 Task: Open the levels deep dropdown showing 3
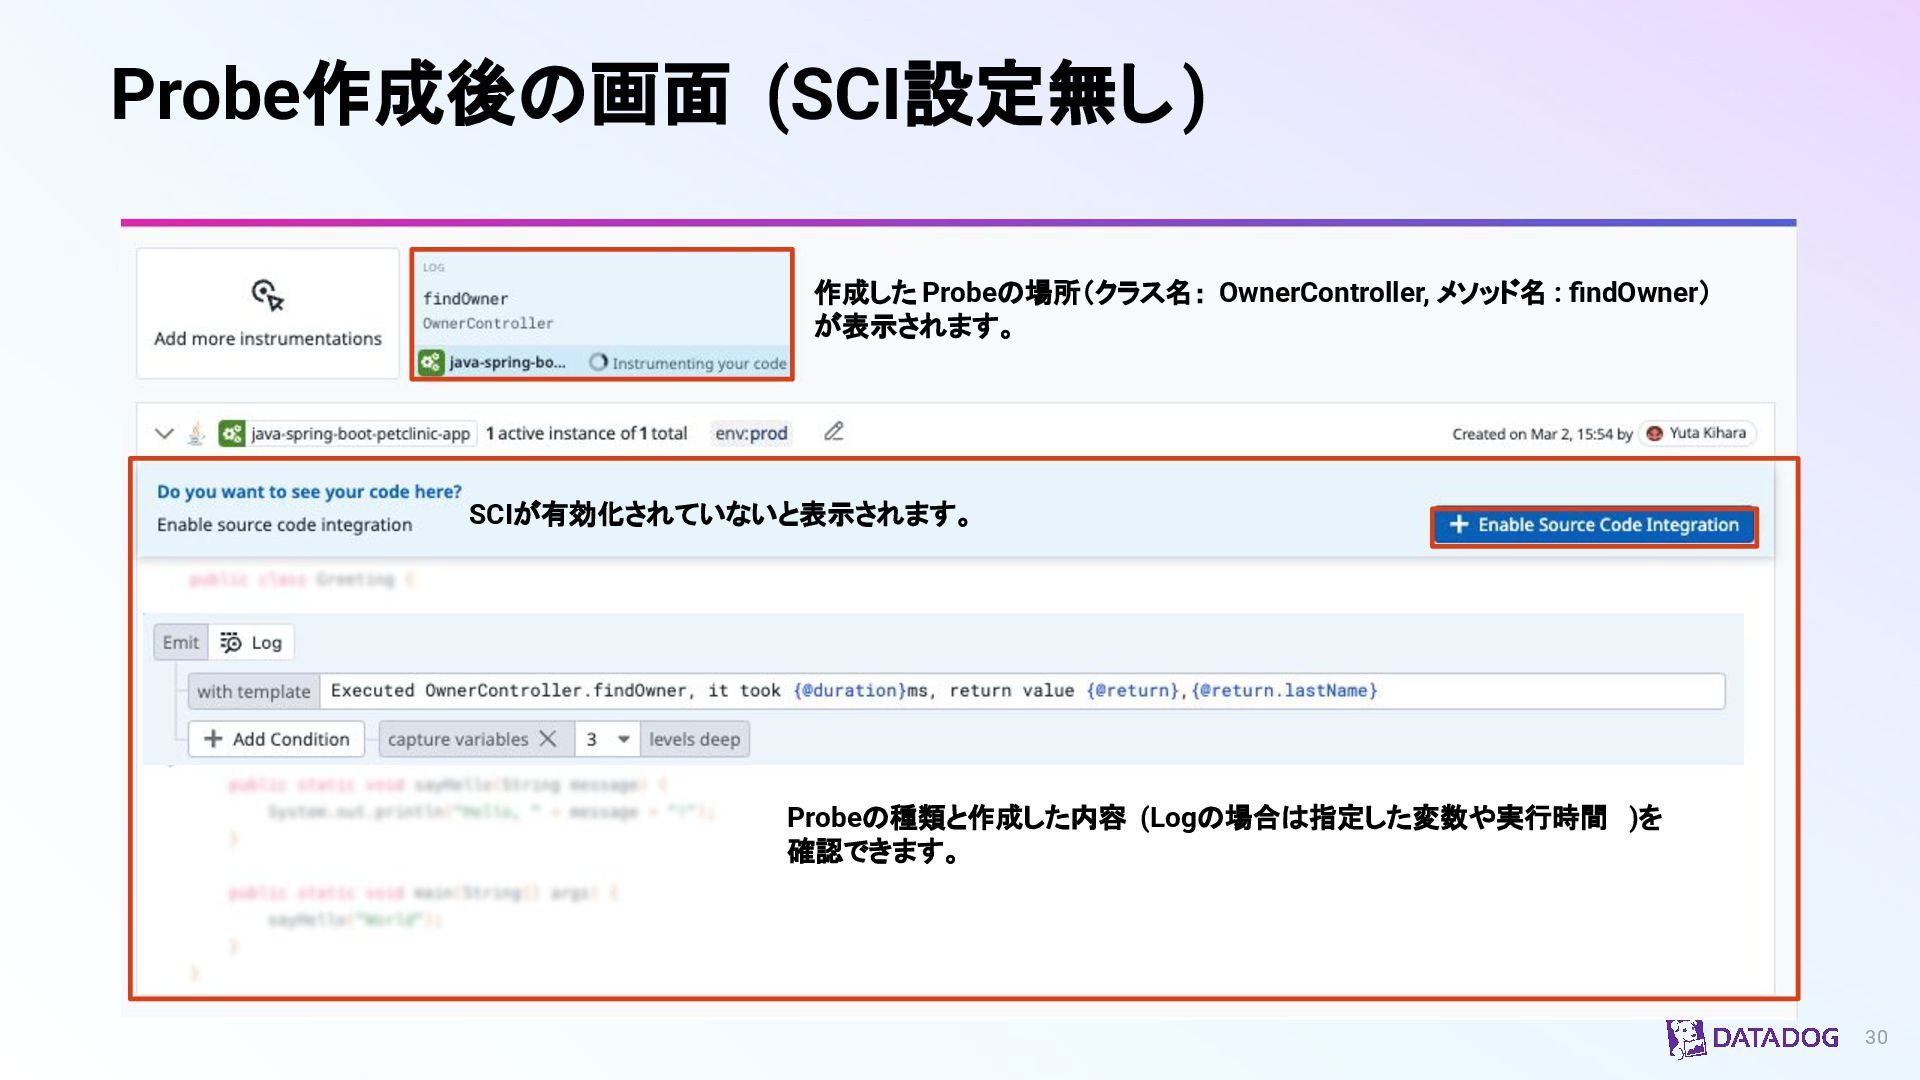(x=607, y=739)
